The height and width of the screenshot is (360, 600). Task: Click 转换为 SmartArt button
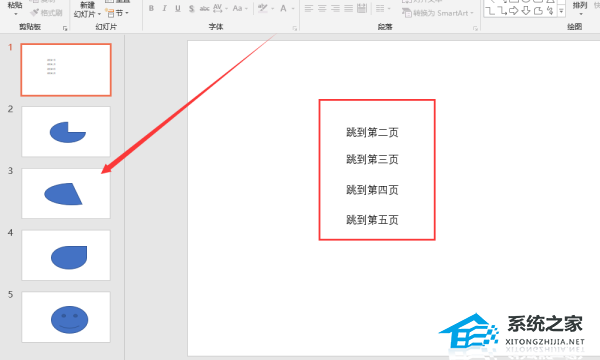[x=437, y=13]
